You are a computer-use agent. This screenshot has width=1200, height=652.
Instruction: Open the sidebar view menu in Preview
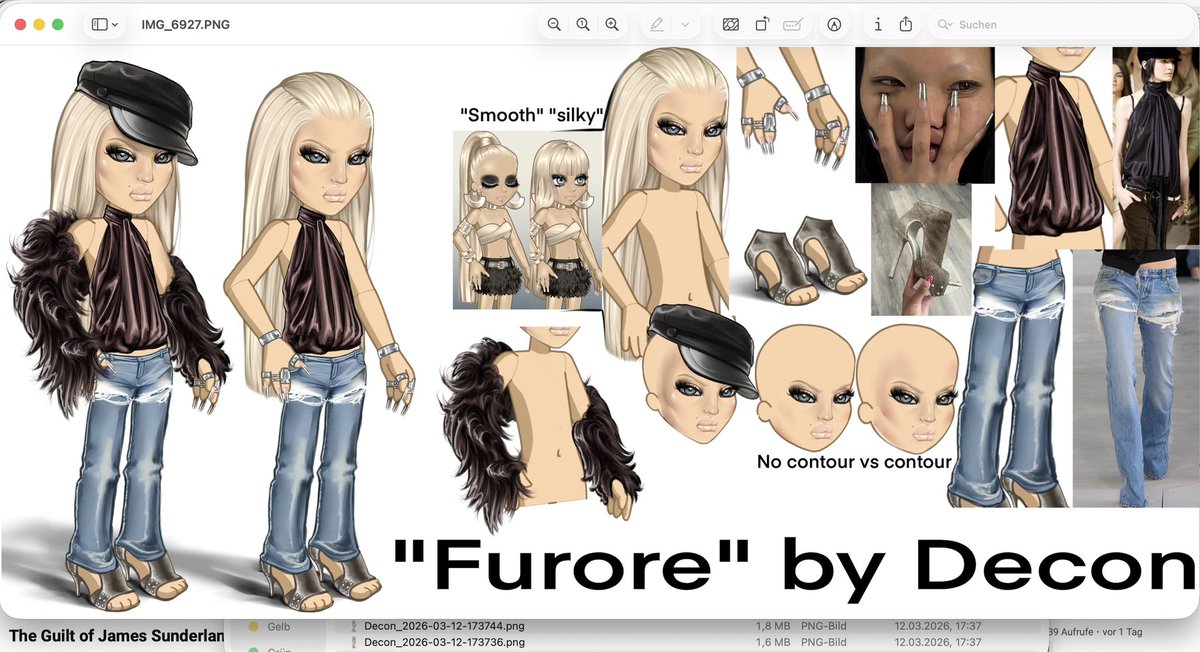tap(104, 24)
